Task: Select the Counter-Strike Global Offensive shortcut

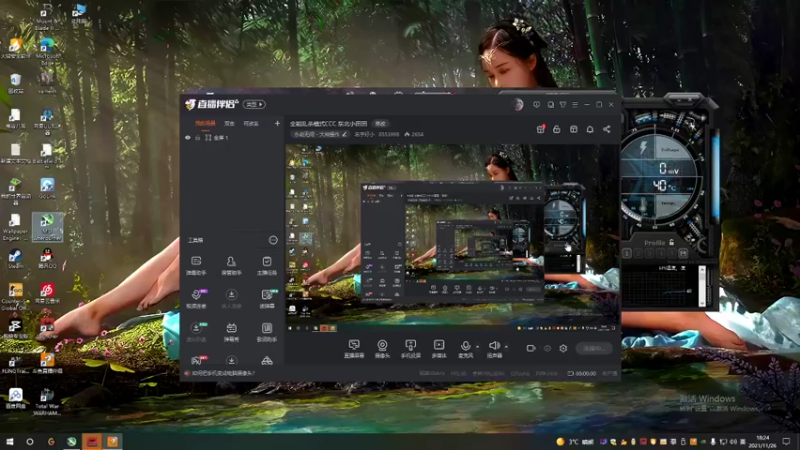Action: 15,297
